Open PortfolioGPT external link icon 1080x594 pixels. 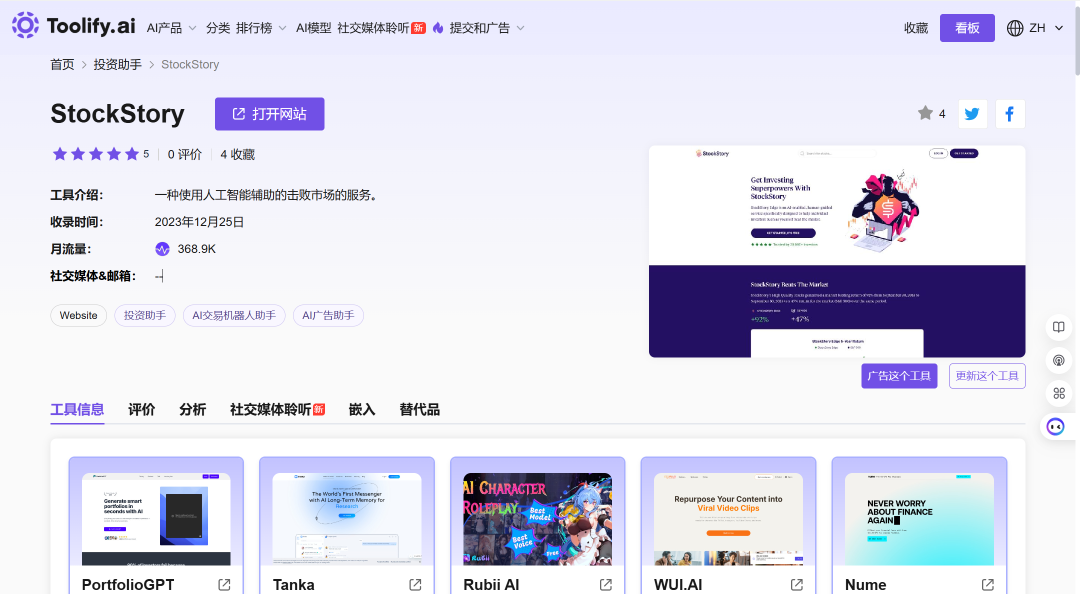[225, 584]
